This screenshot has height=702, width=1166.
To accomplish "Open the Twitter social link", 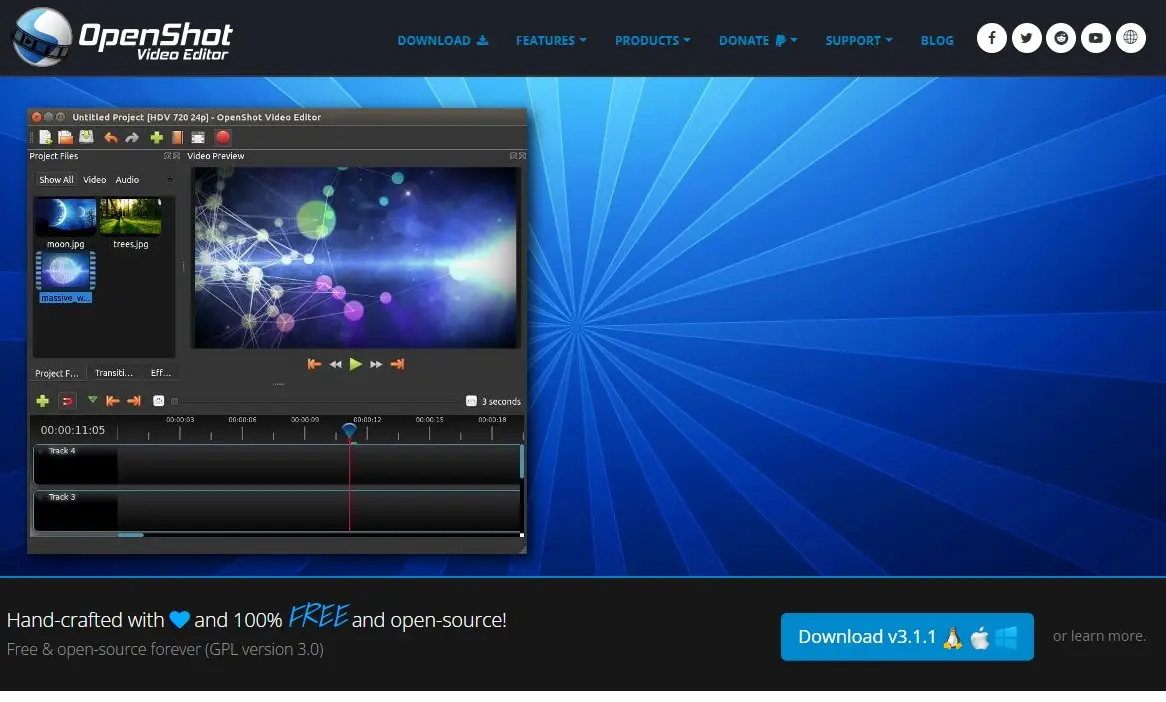I will (x=1026, y=38).
